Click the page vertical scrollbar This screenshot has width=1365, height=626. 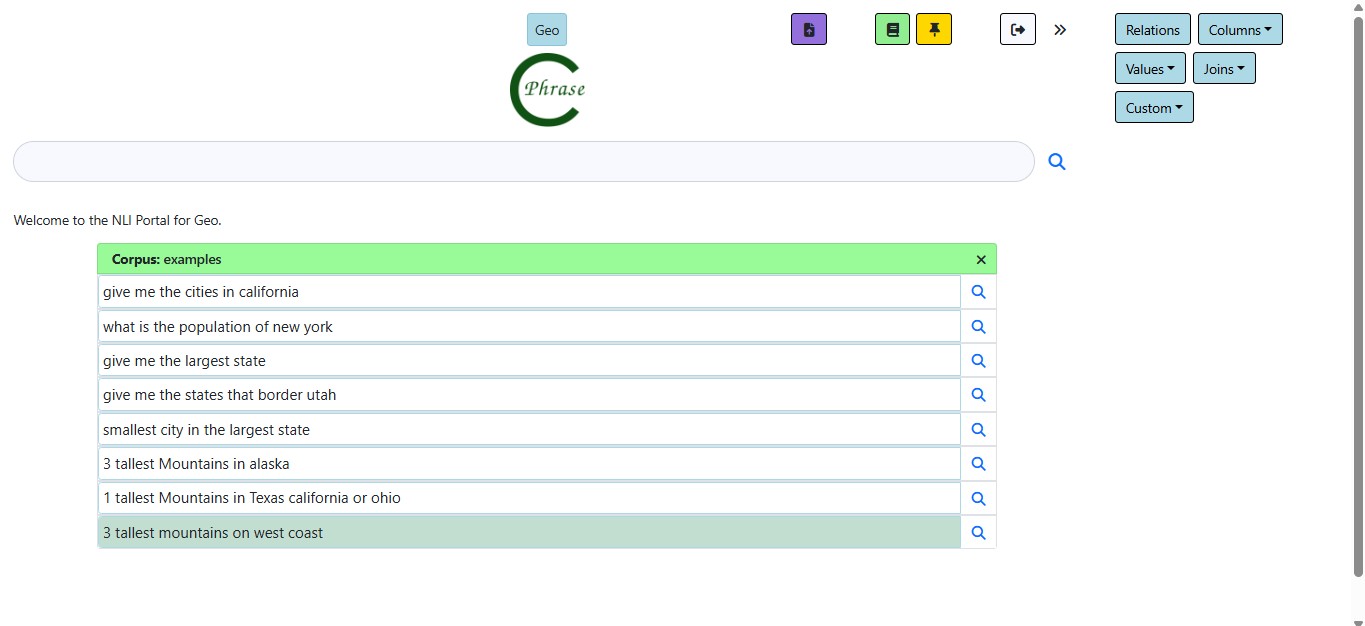point(1358,296)
